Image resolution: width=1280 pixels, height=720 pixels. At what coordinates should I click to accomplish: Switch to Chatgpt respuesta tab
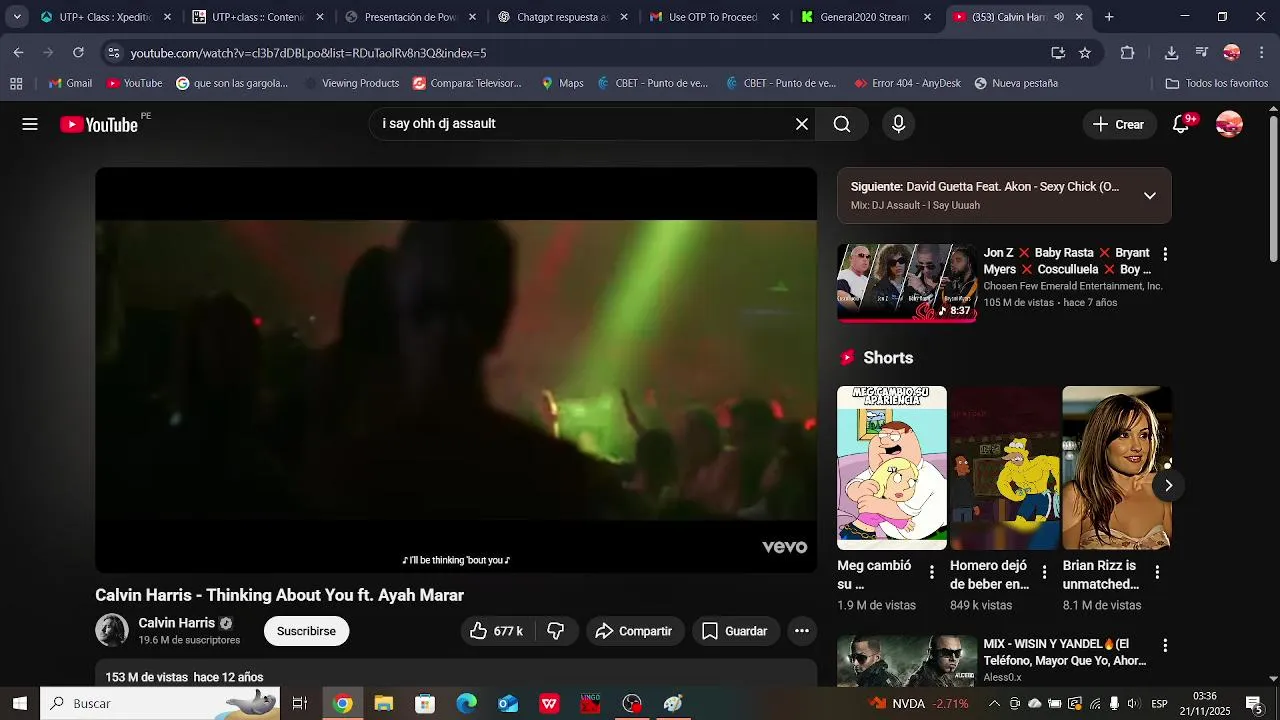point(562,17)
